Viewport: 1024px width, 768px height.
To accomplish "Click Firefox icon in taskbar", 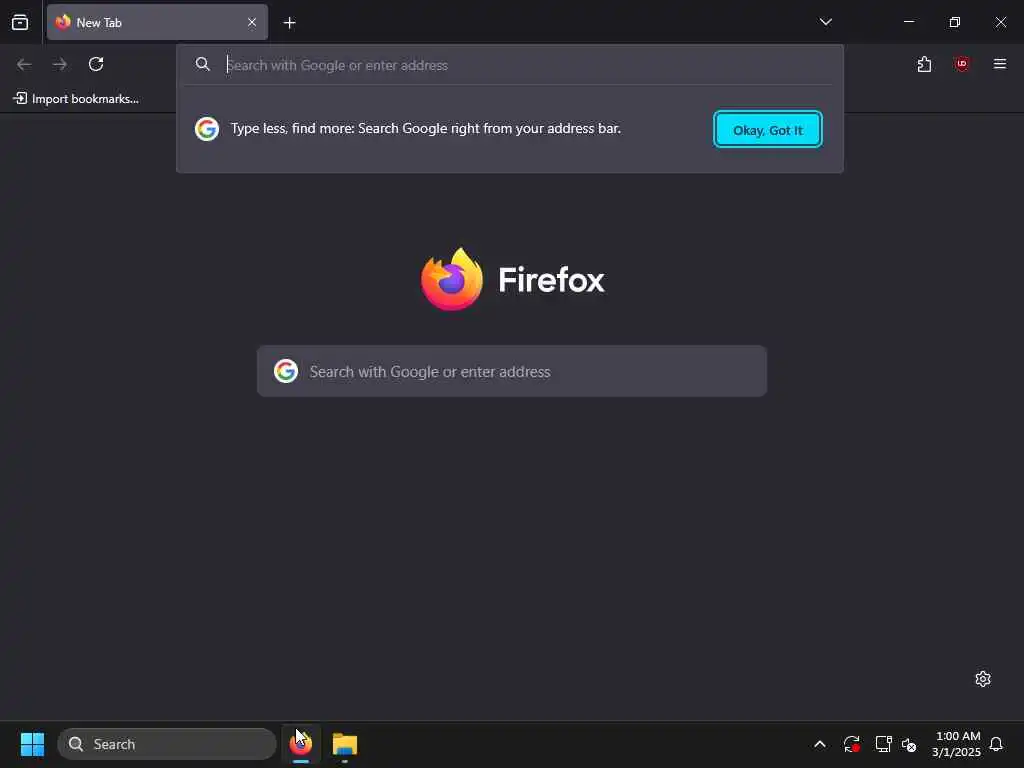I will tap(300, 744).
